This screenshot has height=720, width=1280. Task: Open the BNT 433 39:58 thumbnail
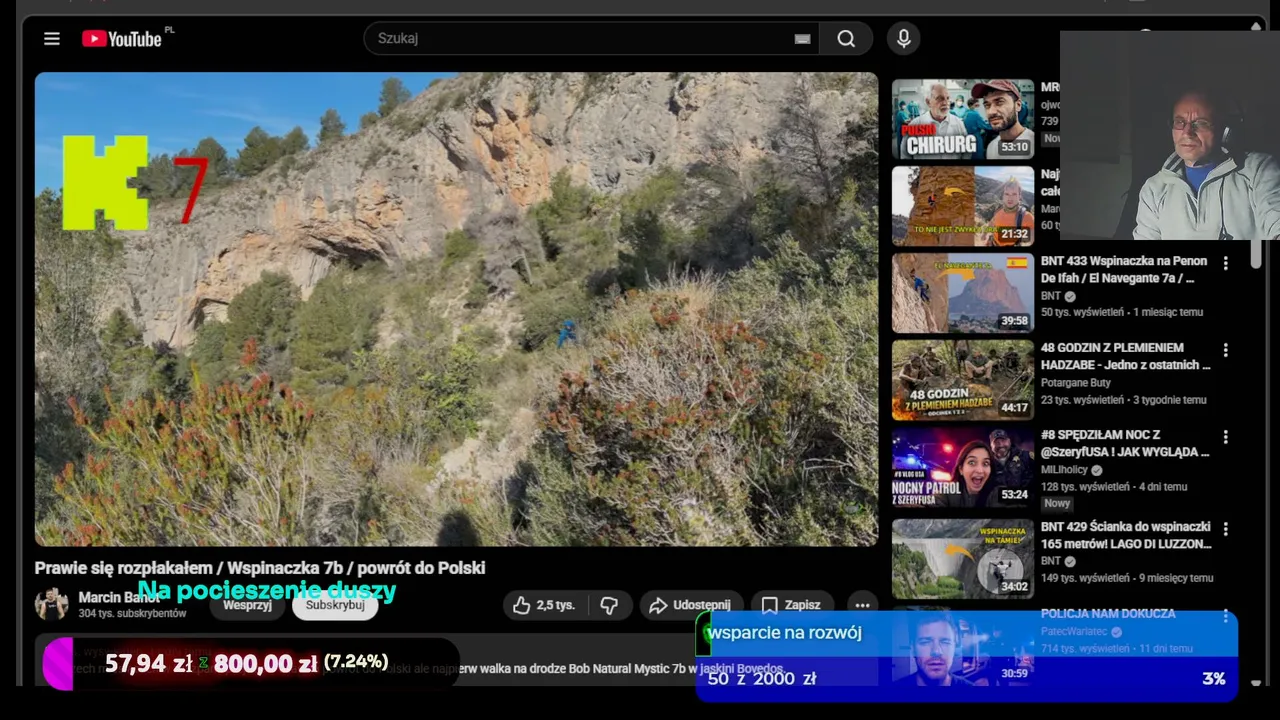(x=963, y=293)
